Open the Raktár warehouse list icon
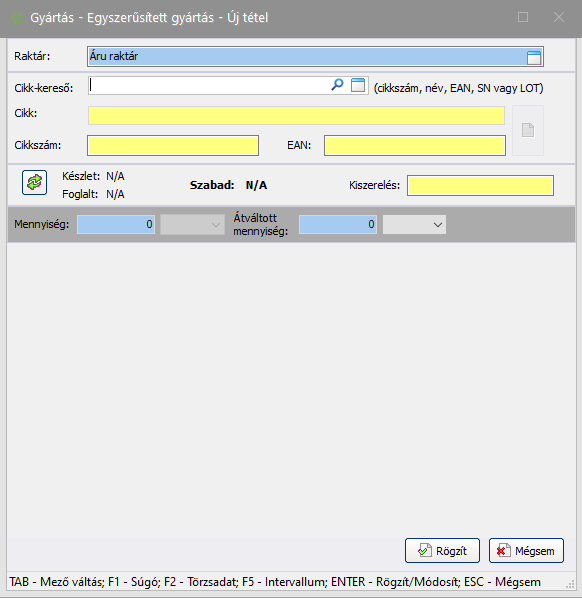Viewport: 582px width, 598px height. click(x=534, y=57)
